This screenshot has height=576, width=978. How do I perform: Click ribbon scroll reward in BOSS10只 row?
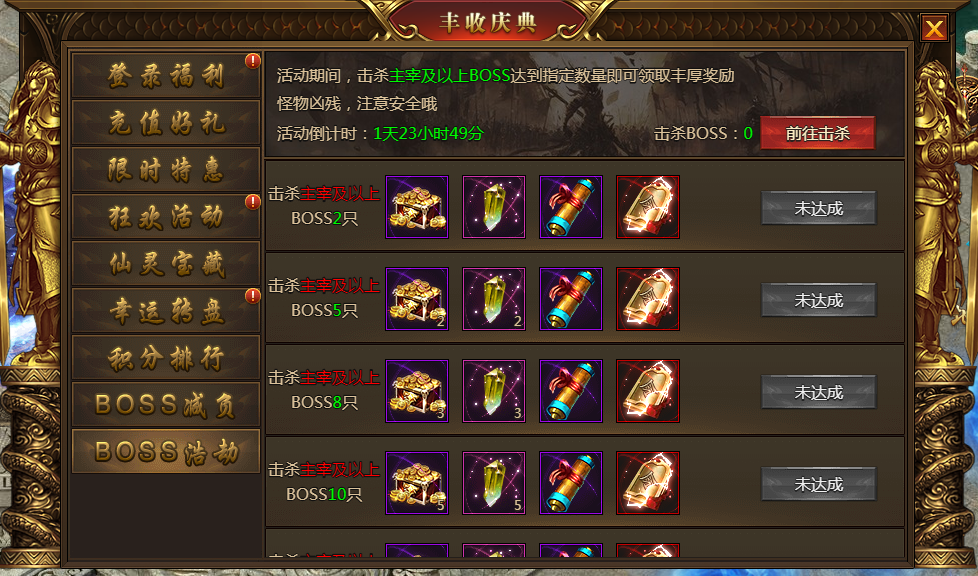pos(571,483)
